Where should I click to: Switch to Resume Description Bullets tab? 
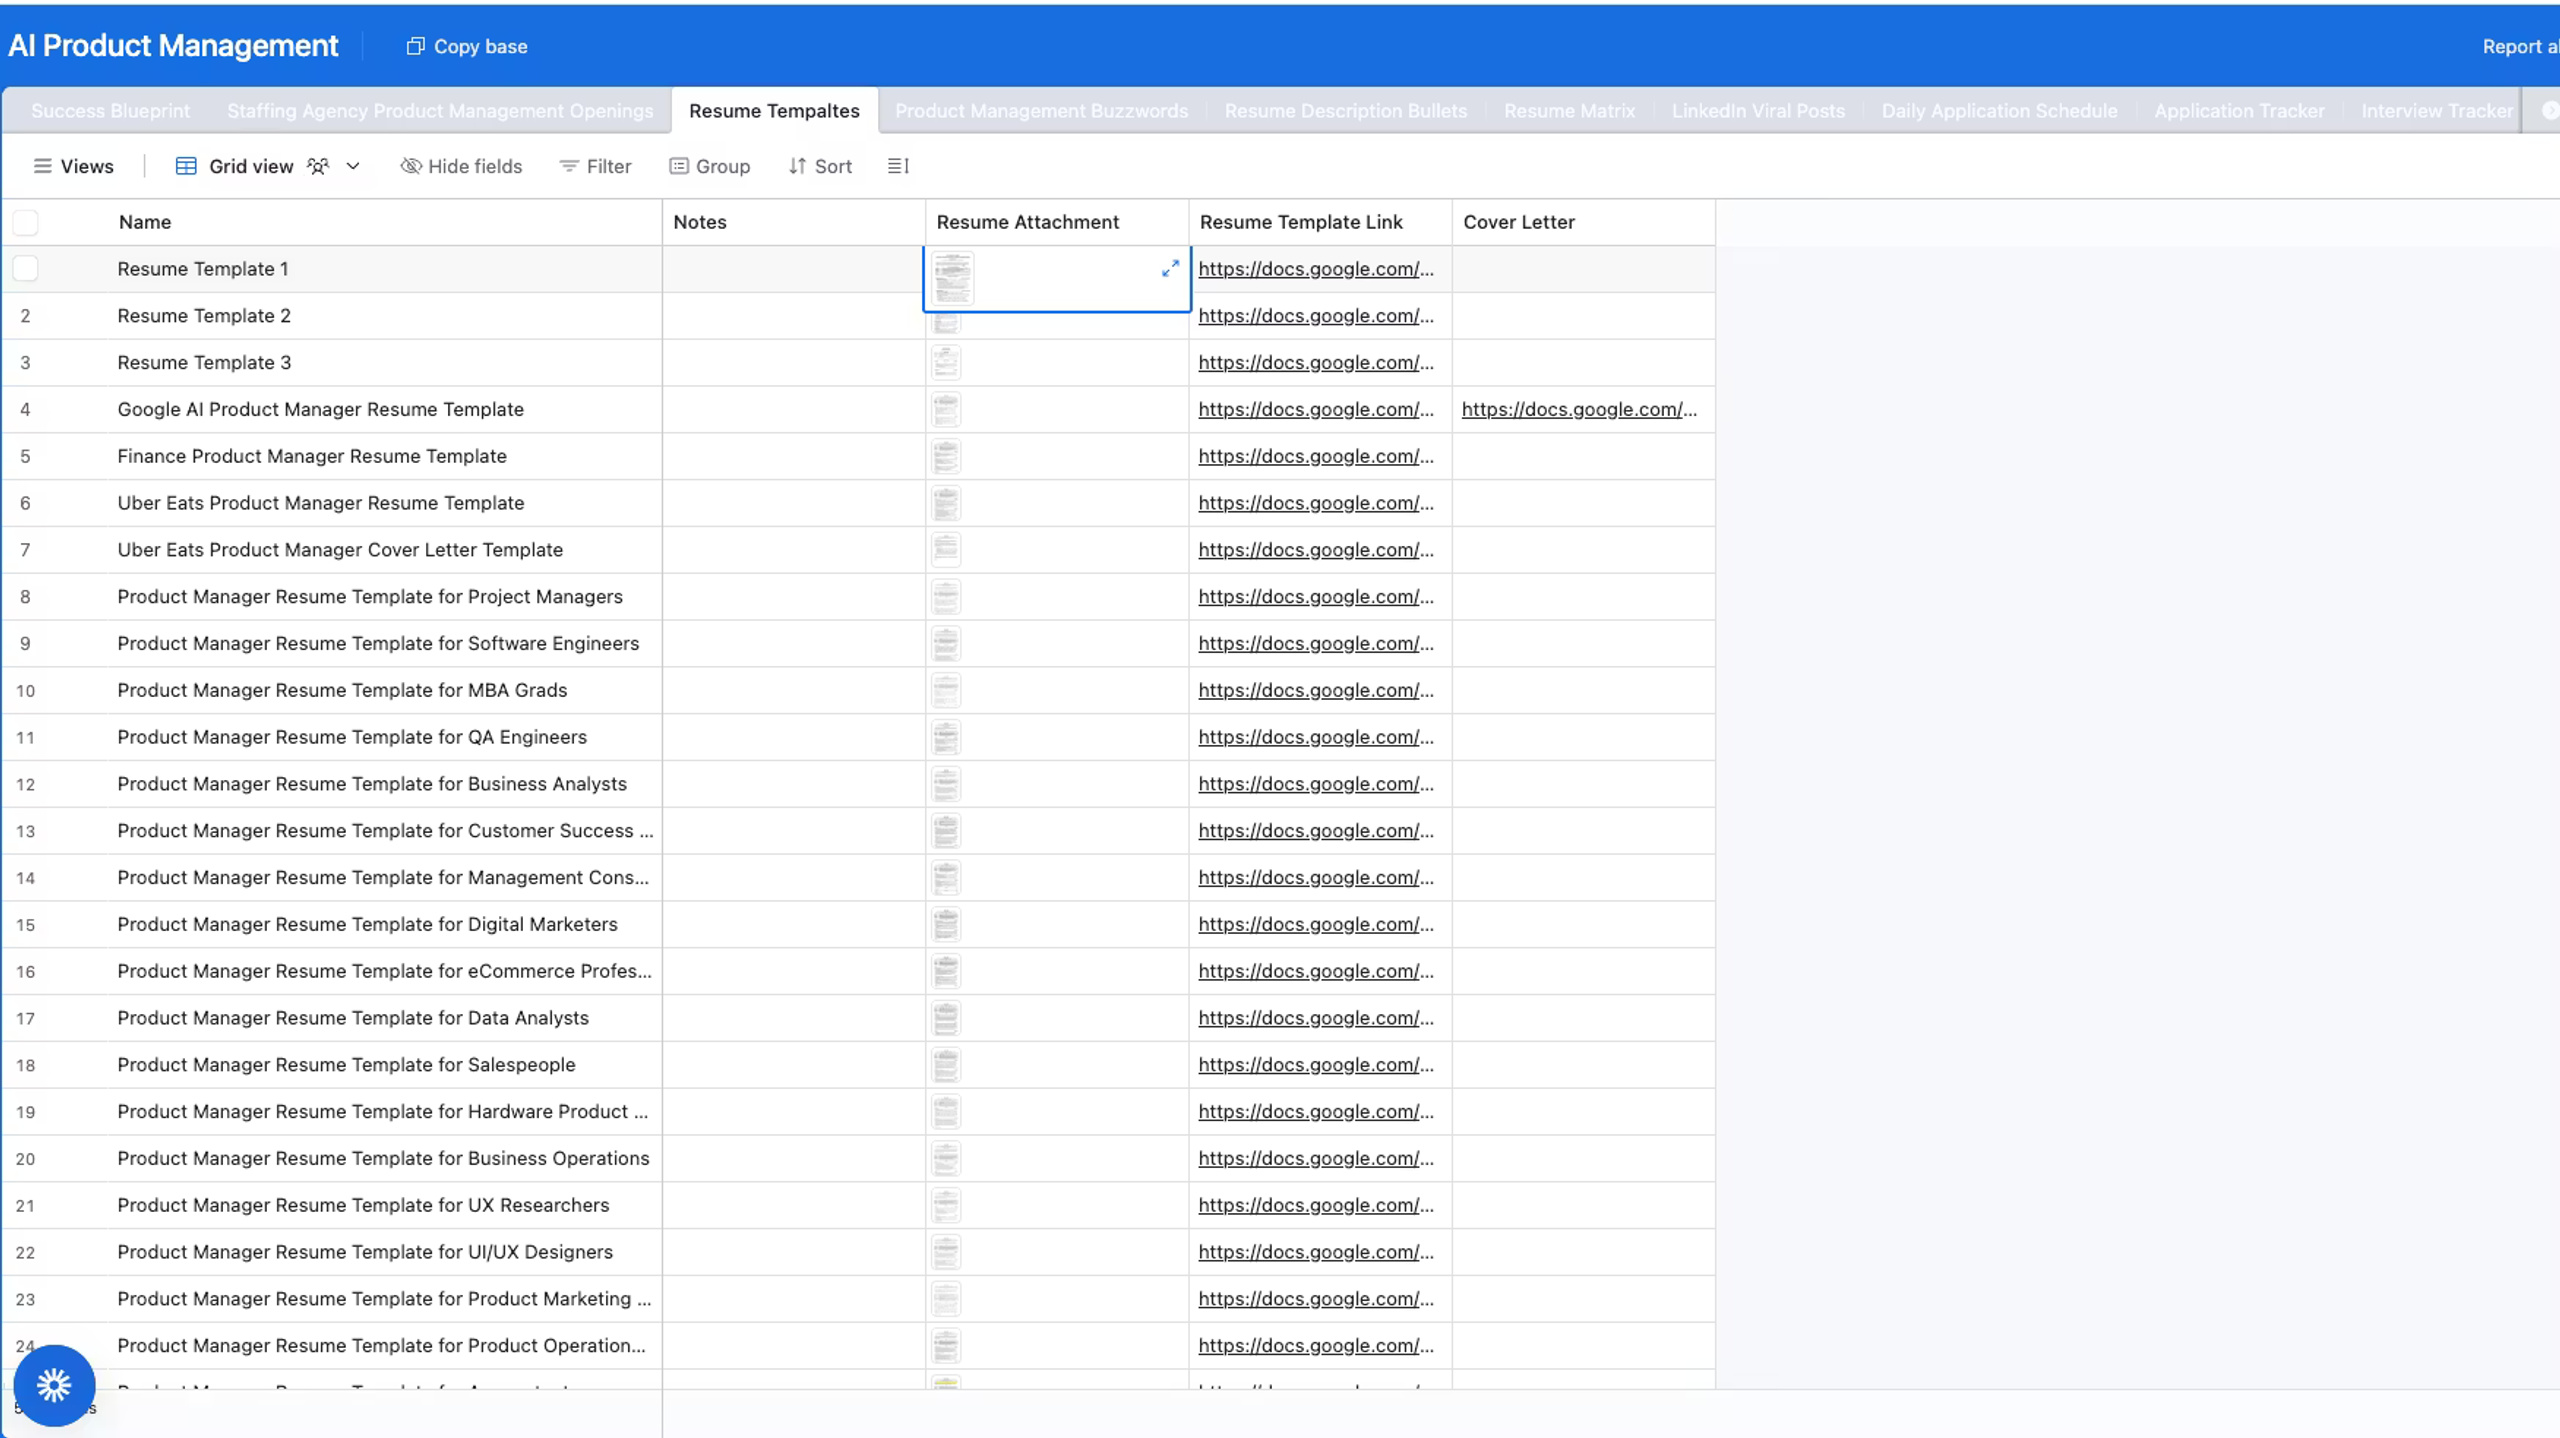tap(1346, 111)
